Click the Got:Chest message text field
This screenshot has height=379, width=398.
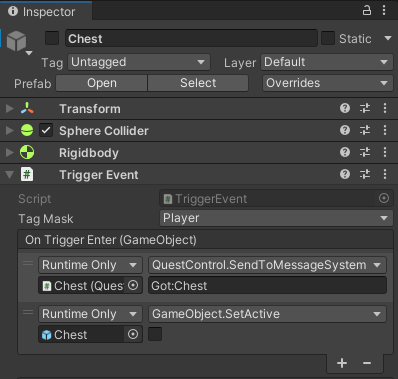point(268,285)
